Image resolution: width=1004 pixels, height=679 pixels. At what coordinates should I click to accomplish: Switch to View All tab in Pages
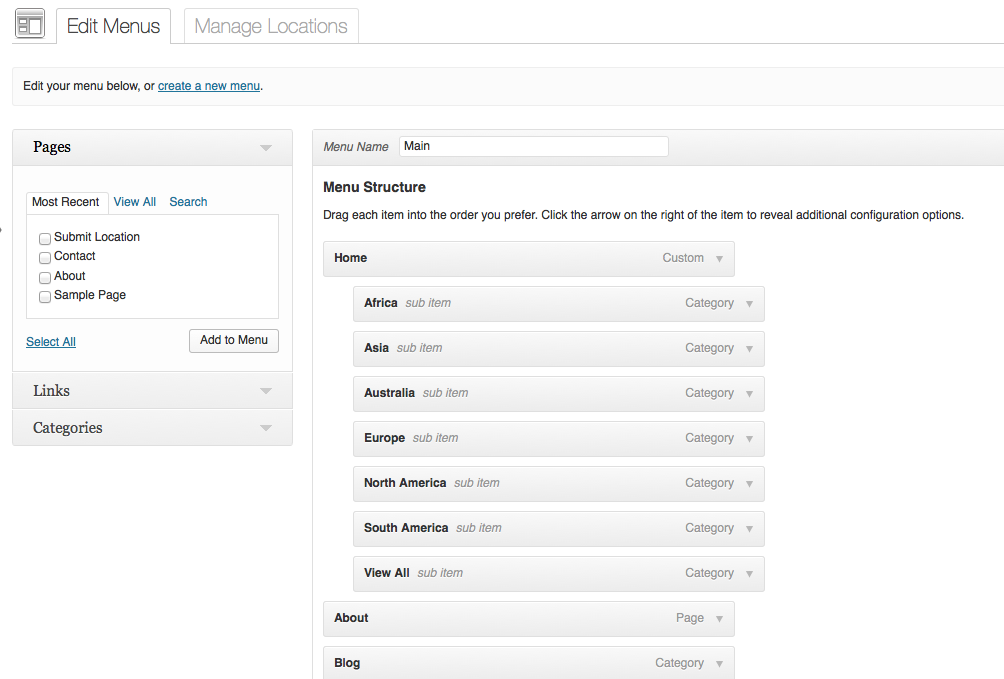pyautogui.click(x=135, y=202)
